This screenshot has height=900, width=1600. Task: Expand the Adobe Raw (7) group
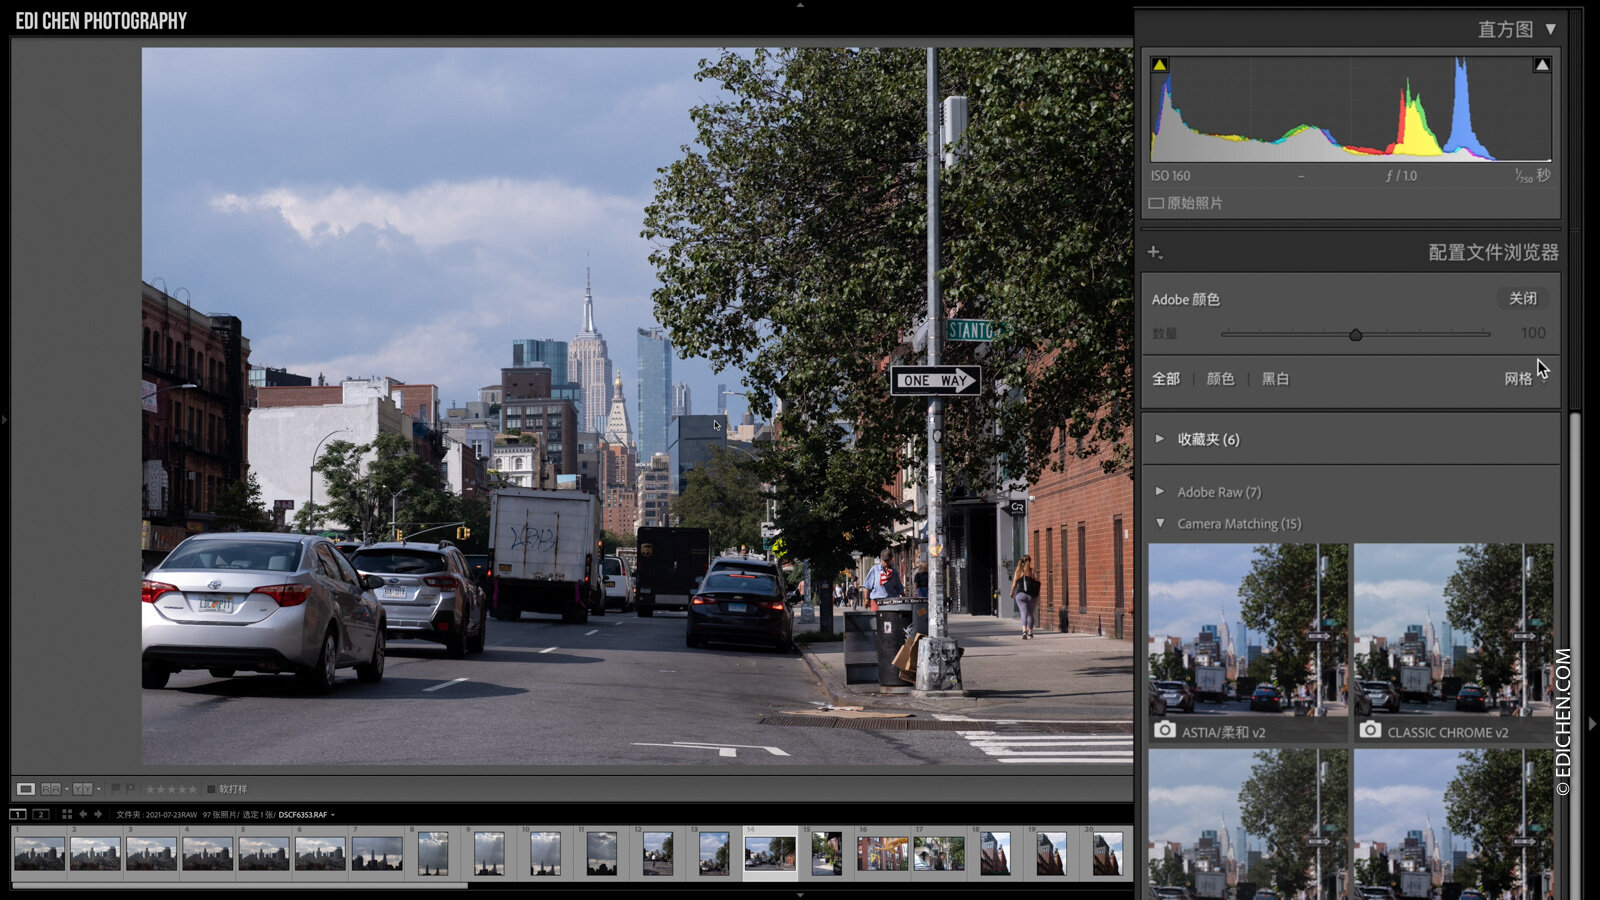click(1159, 491)
